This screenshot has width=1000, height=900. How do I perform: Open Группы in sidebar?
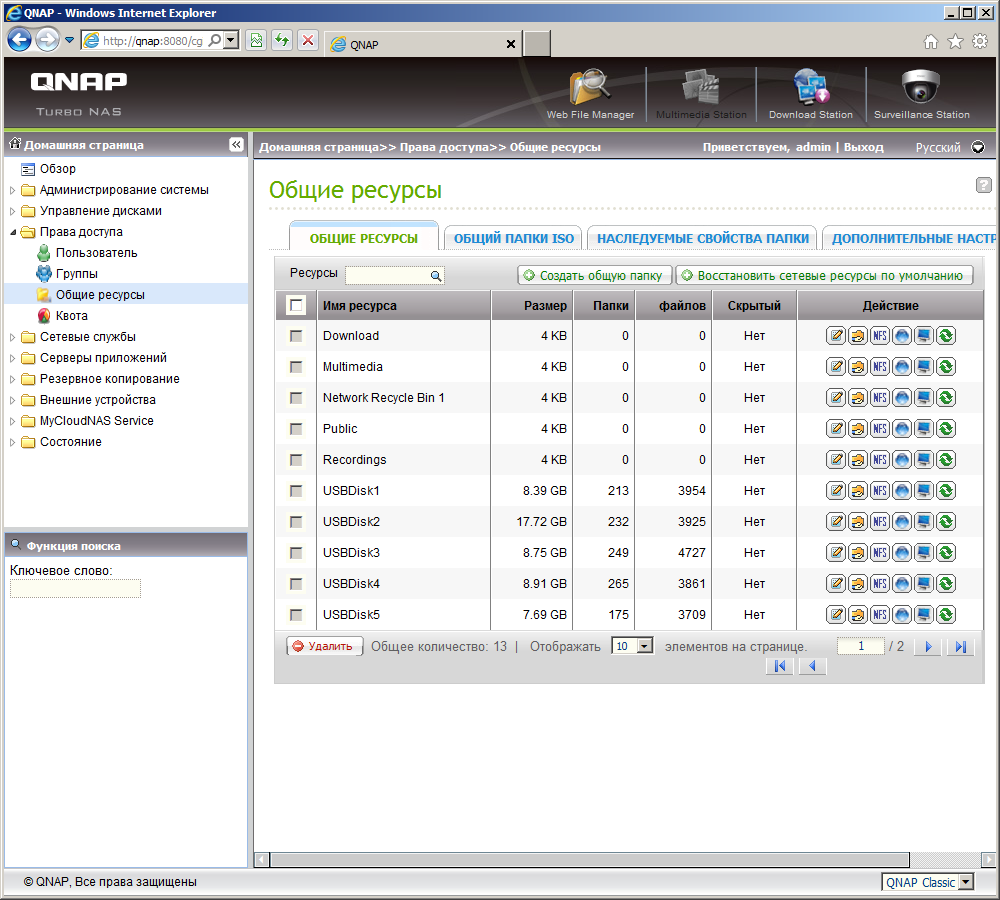point(77,274)
